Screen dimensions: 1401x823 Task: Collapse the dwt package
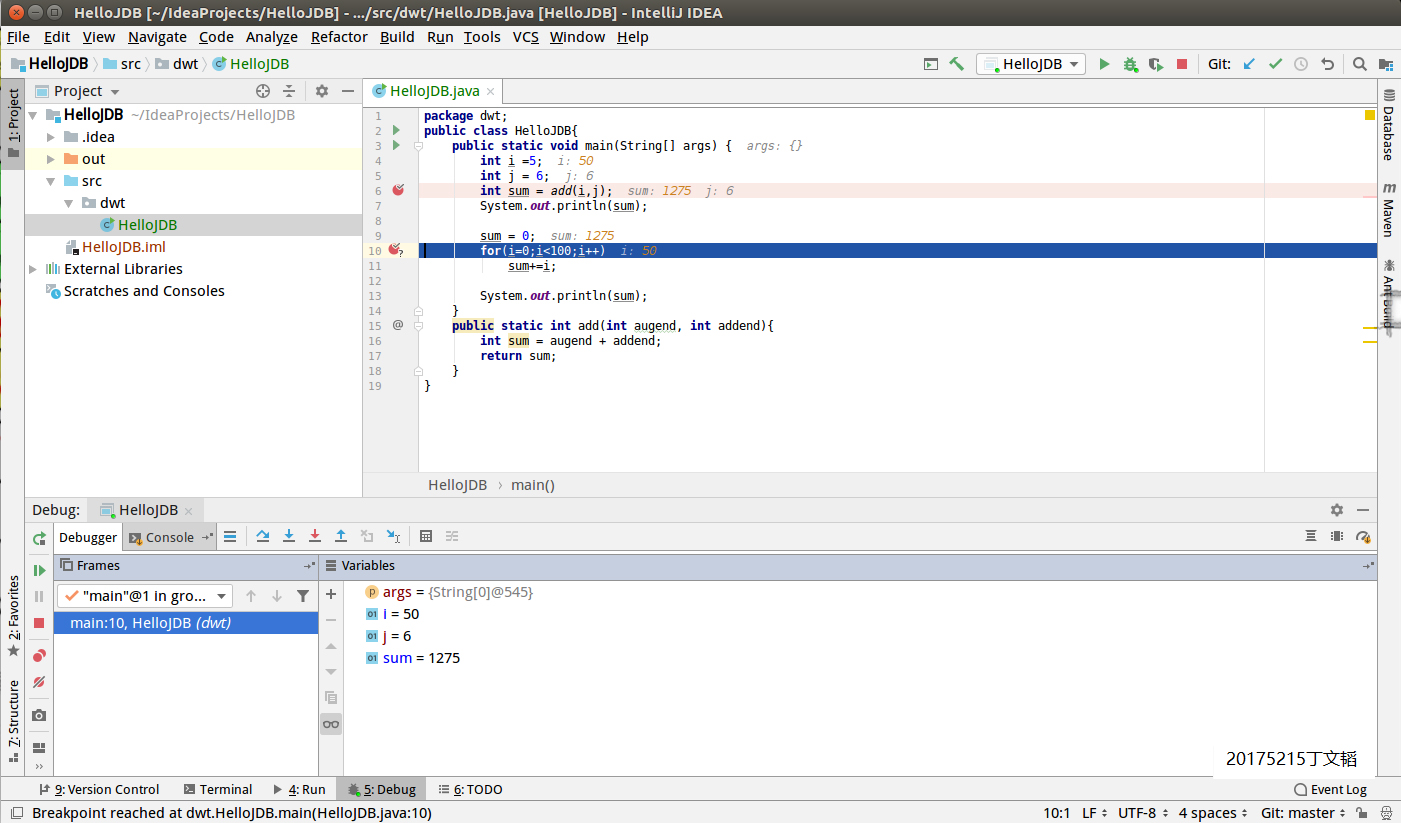click(x=69, y=203)
